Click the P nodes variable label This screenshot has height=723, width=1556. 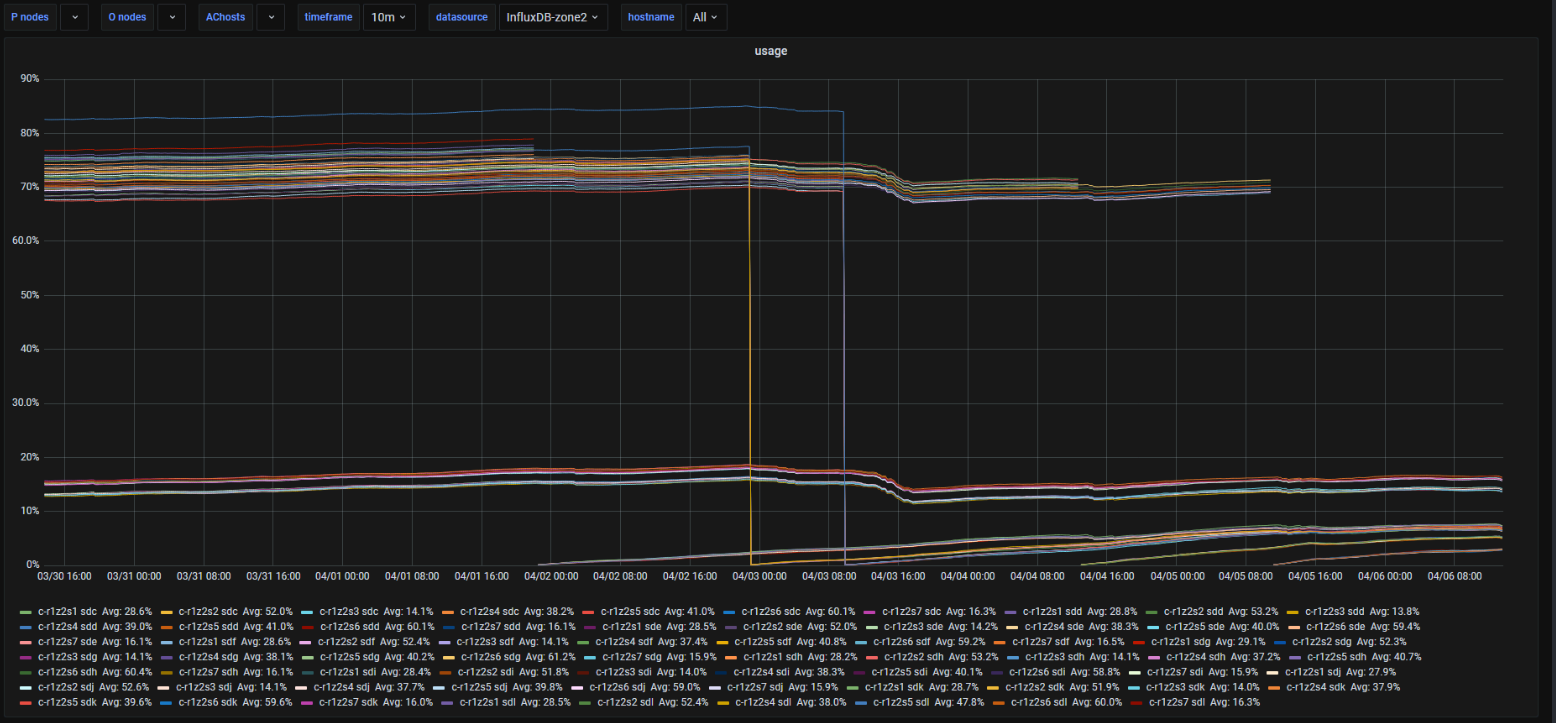30,17
